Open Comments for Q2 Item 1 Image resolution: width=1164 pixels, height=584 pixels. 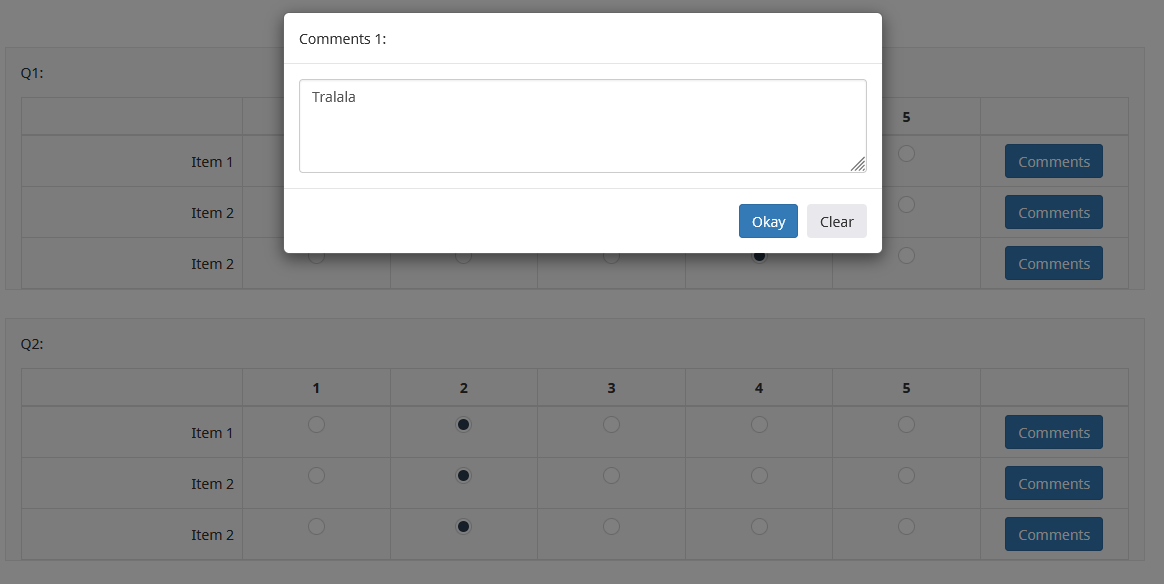tap(1053, 433)
